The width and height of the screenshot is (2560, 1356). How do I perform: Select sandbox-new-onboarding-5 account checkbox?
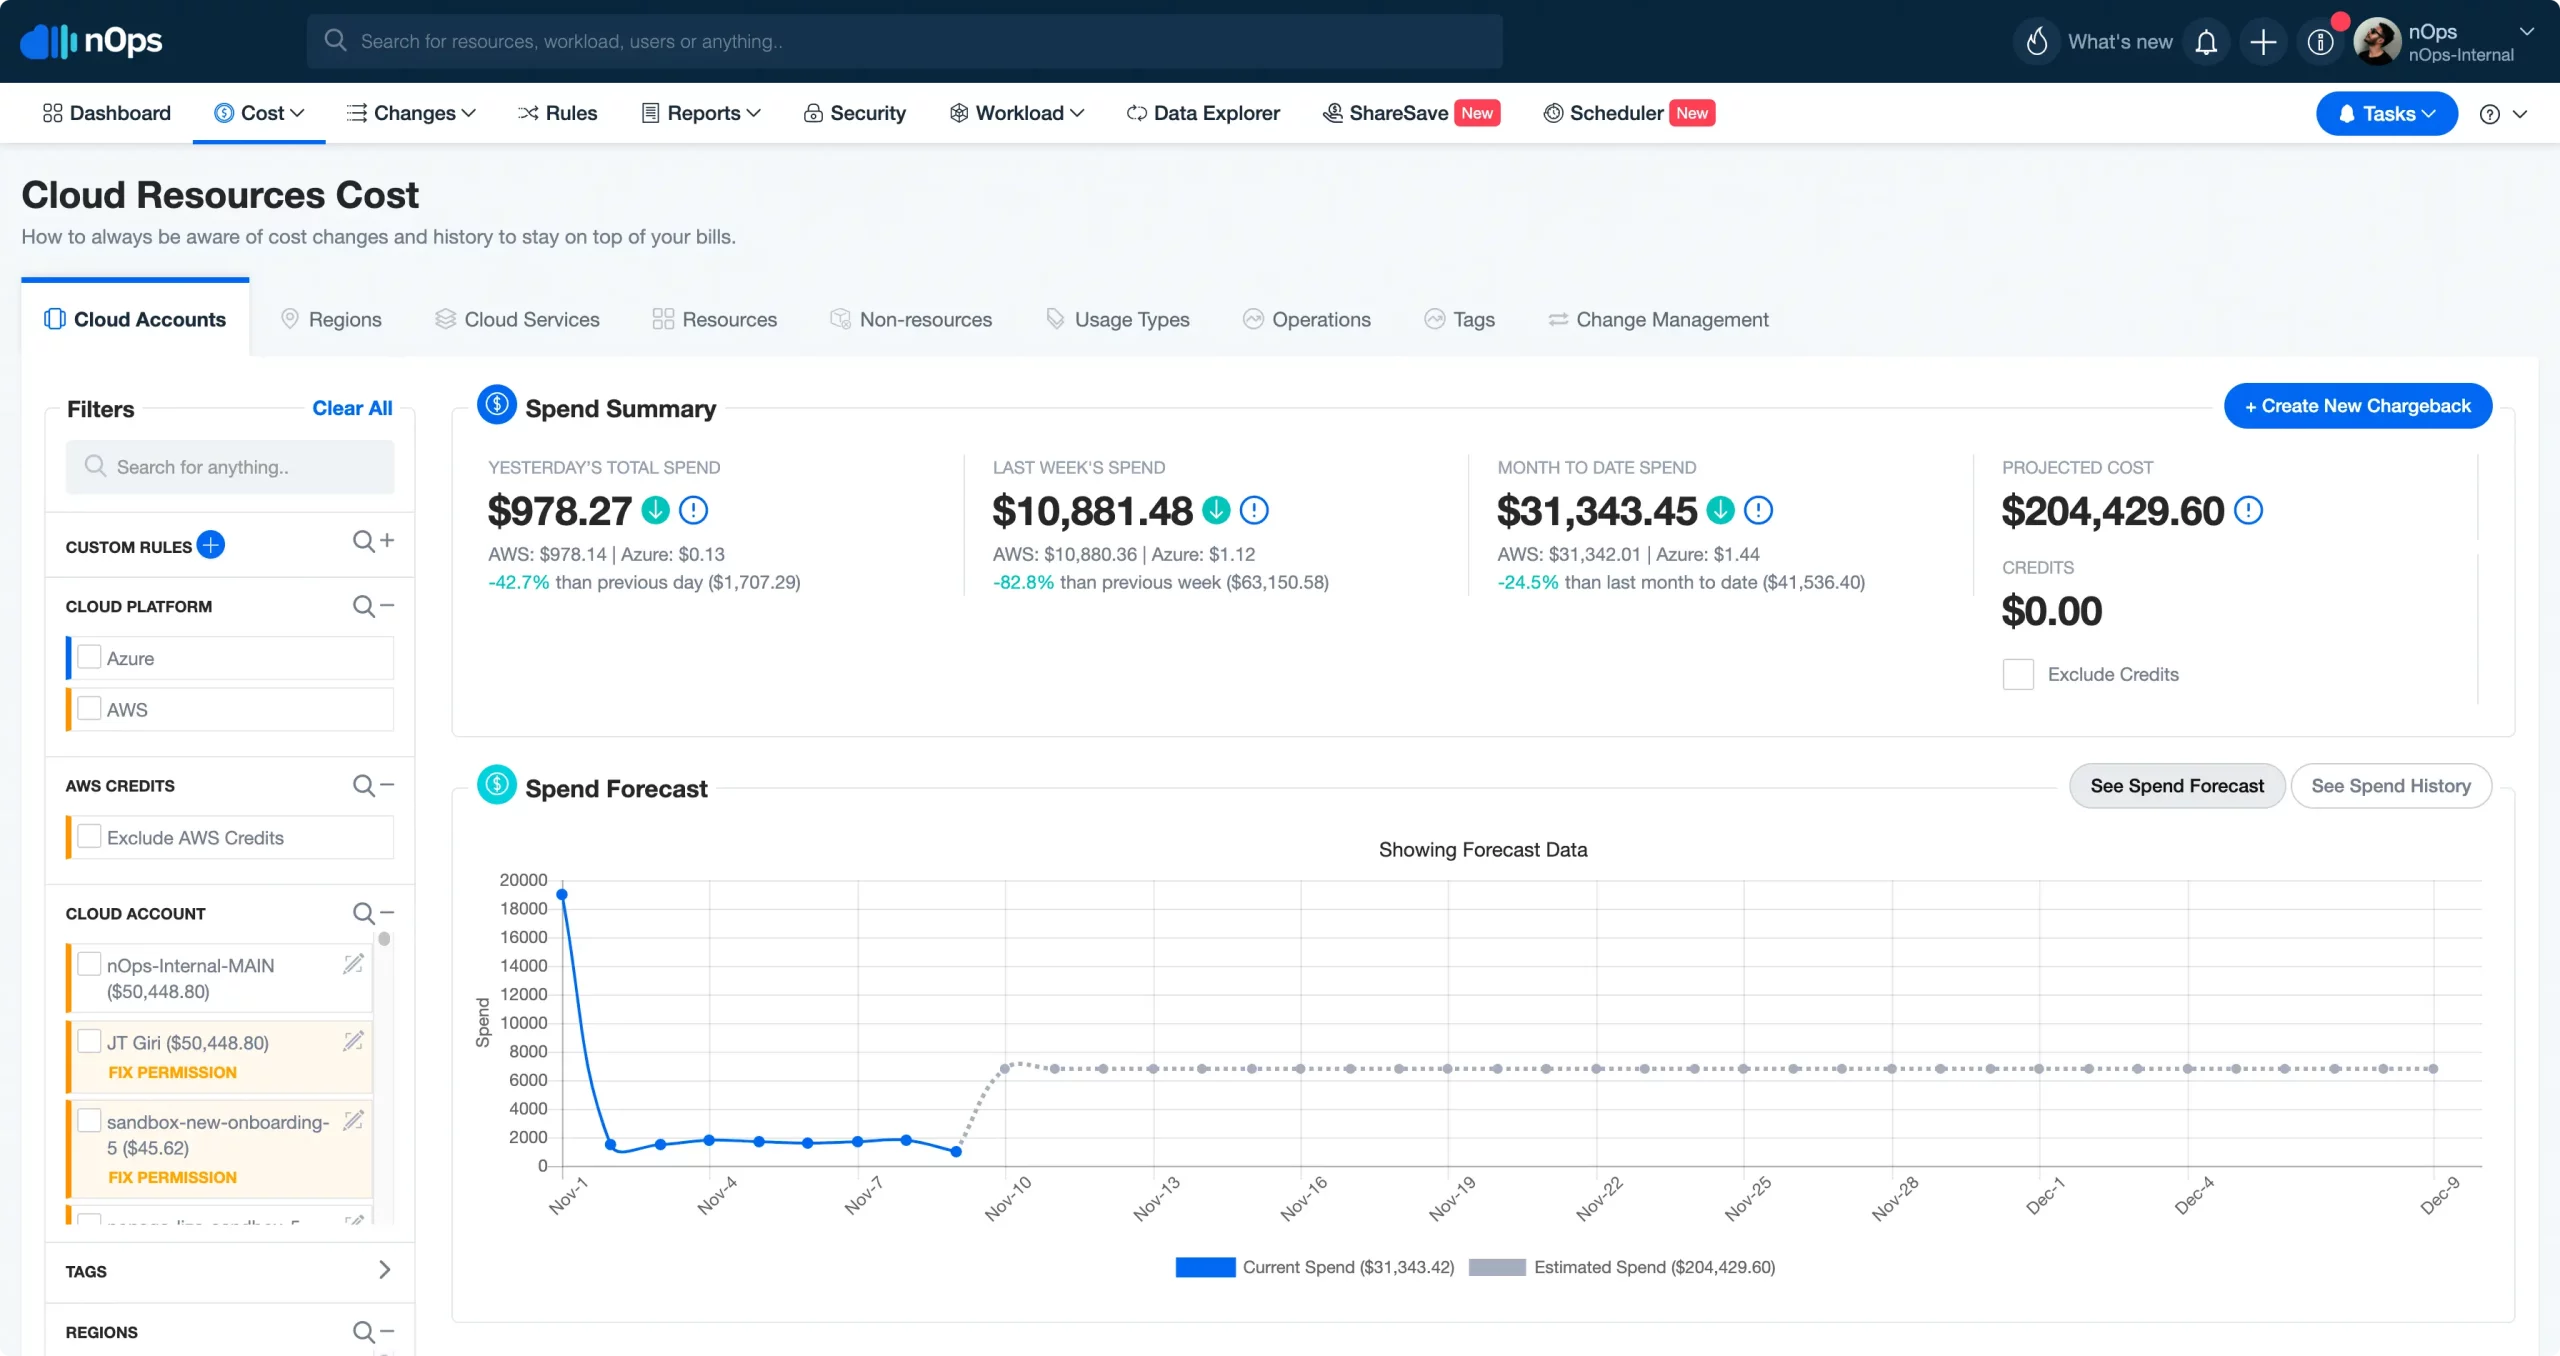point(89,1120)
